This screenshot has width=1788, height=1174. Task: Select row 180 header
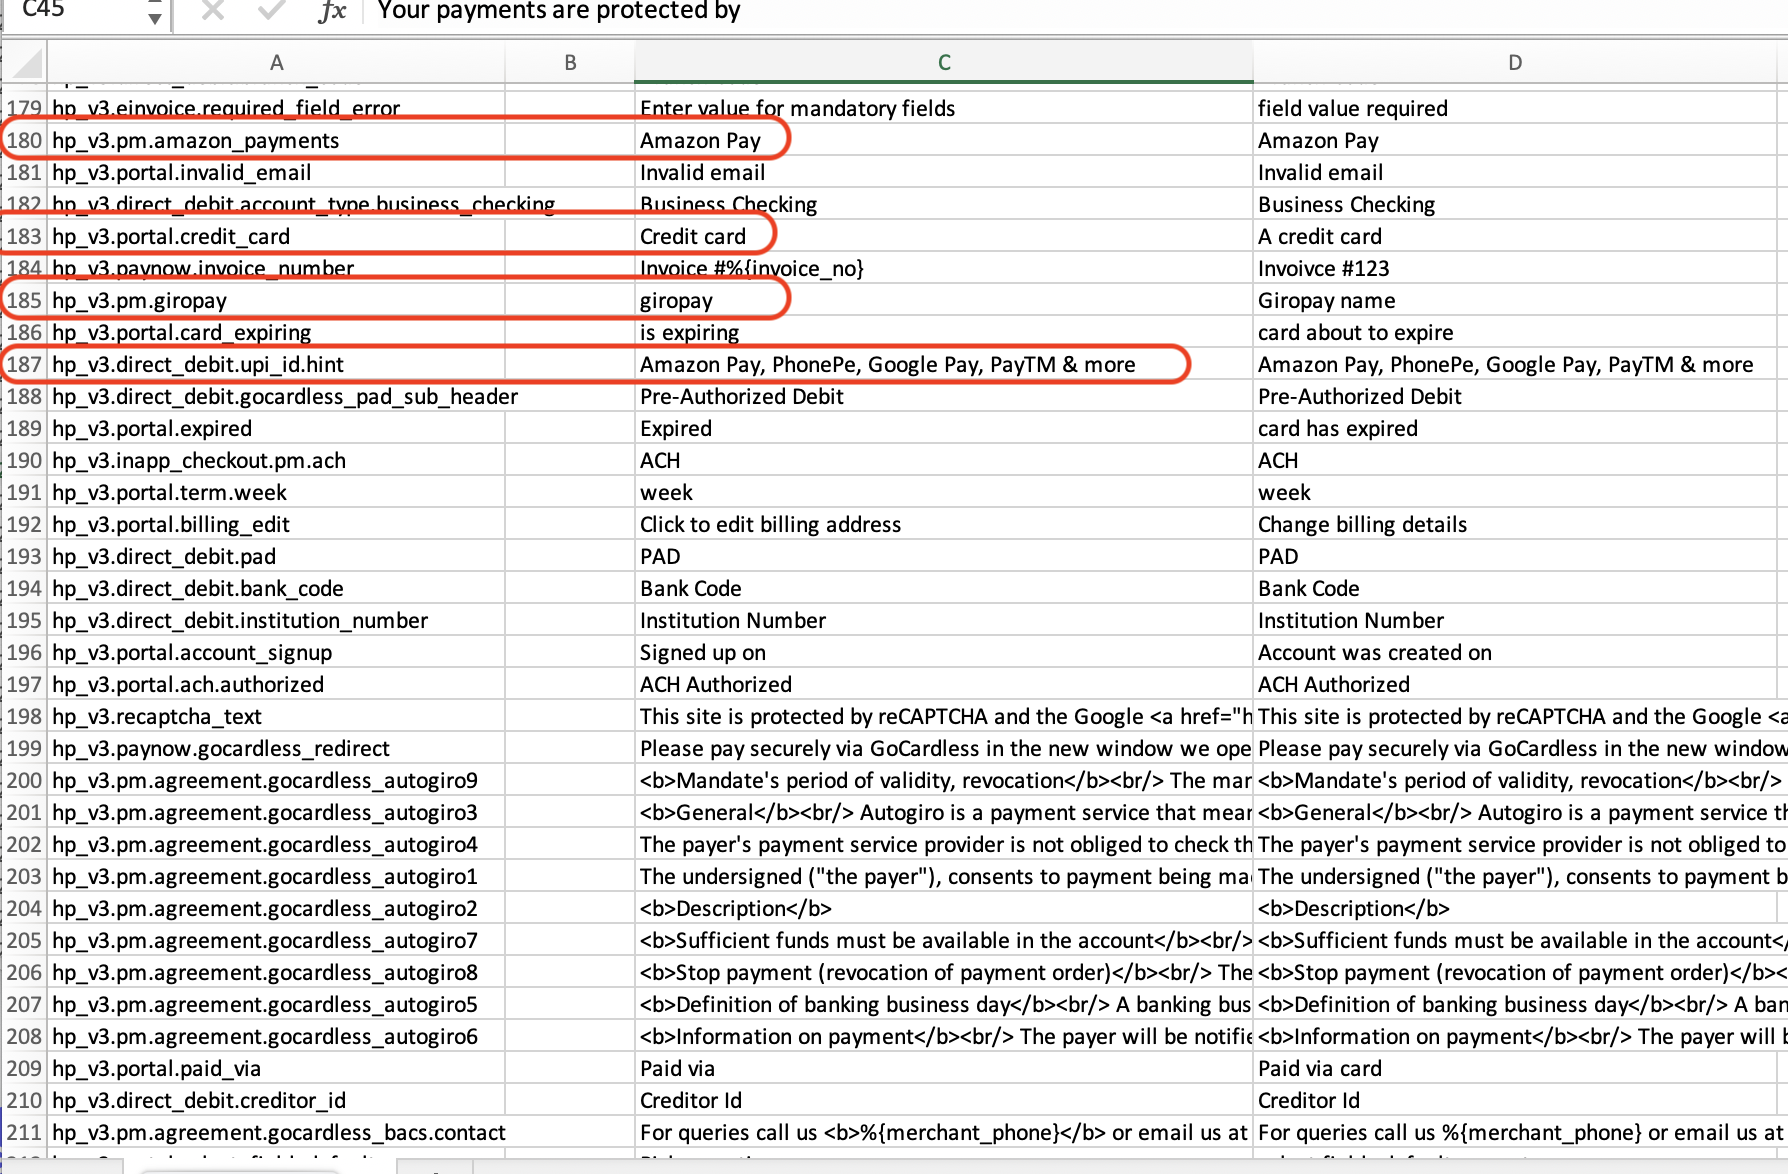(x=24, y=141)
